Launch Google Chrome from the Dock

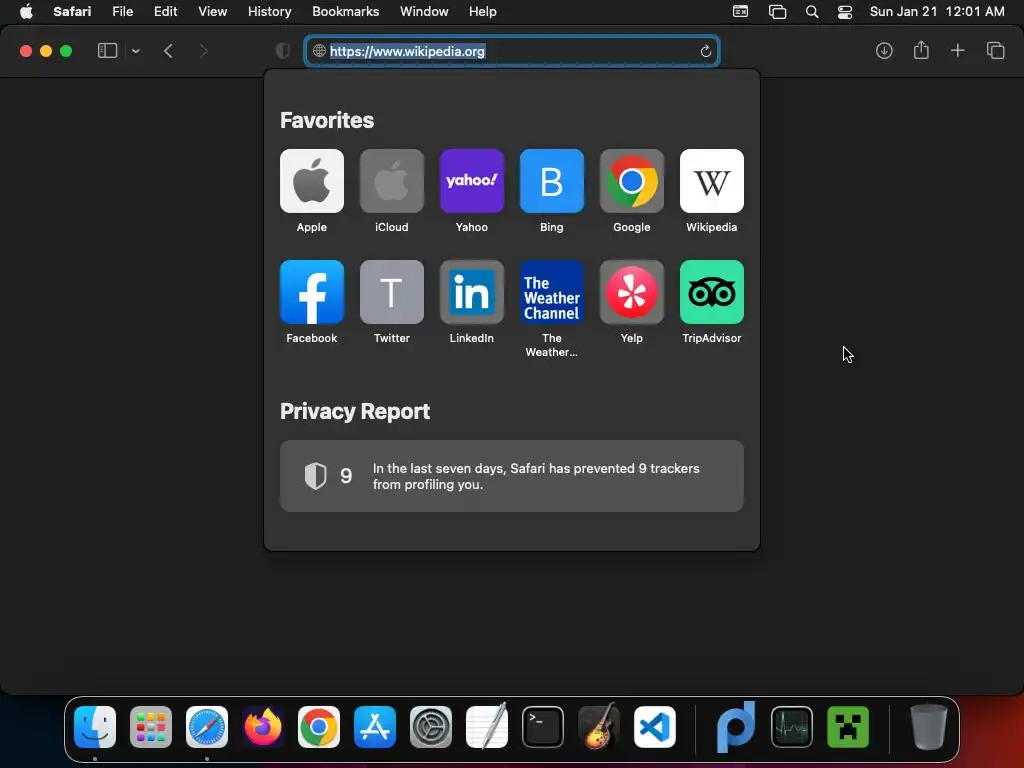(319, 727)
